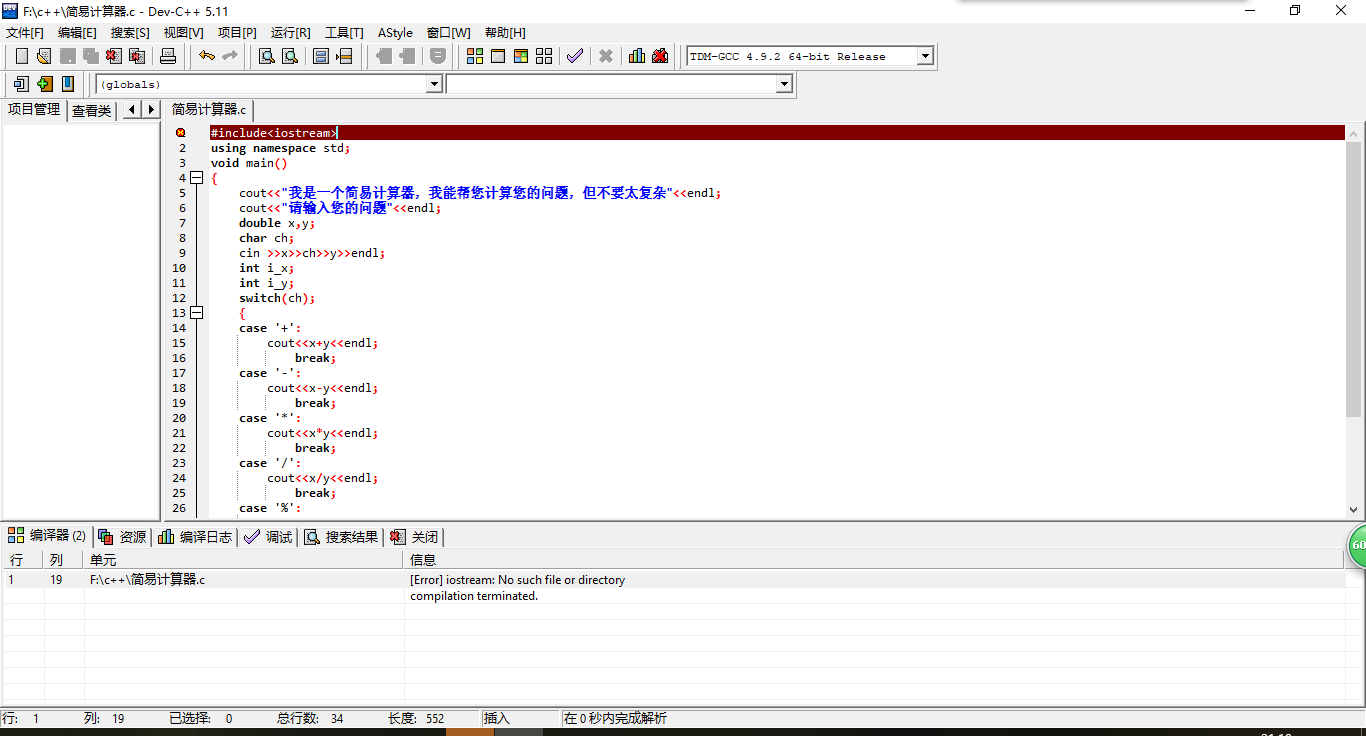The width and height of the screenshot is (1366, 736).
Task: Open the 搜索[S] menu
Action: 130,33
